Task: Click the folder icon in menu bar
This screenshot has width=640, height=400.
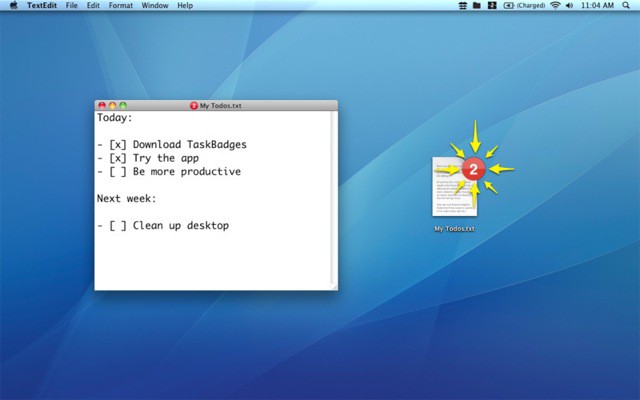Action: [x=476, y=6]
